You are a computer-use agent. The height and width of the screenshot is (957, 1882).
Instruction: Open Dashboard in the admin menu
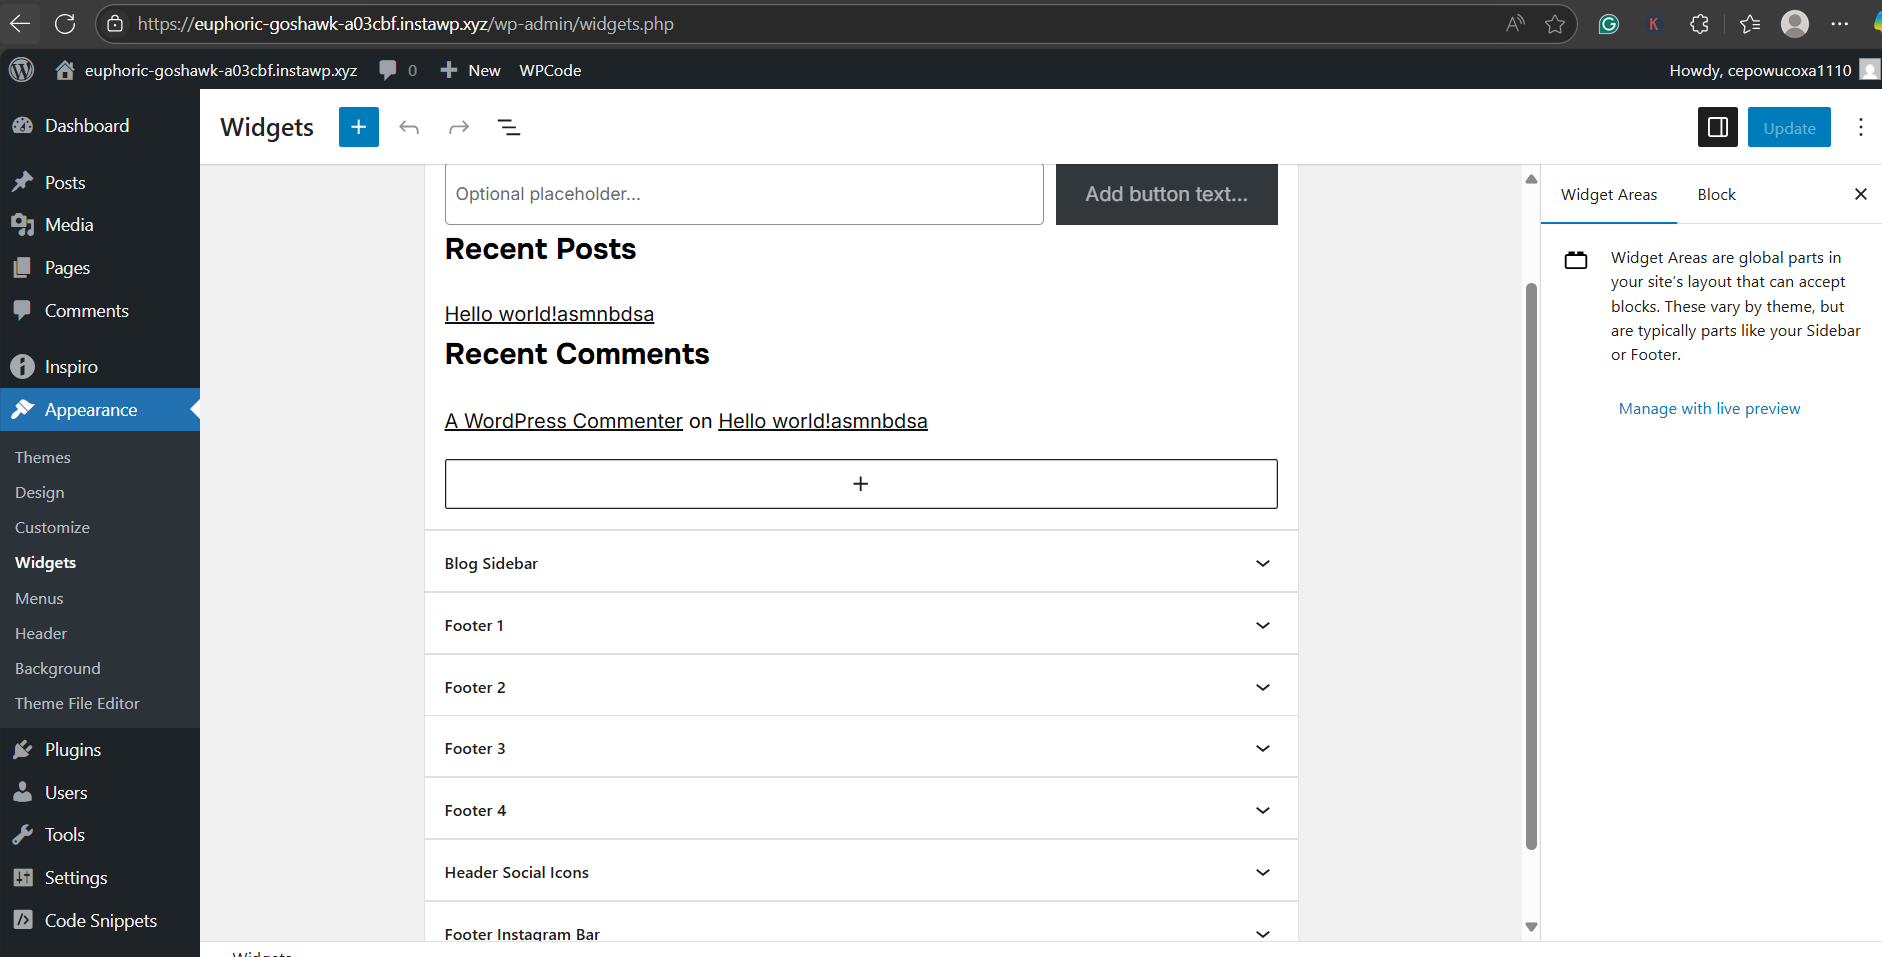point(100,126)
